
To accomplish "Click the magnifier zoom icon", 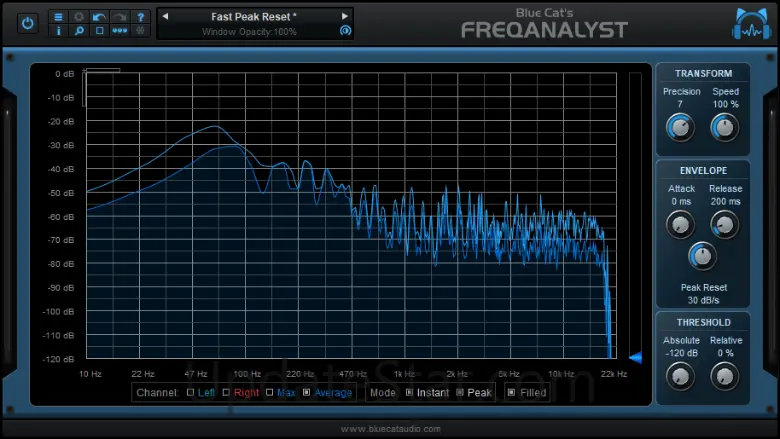I will pyautogui.click(x=79, y=31).
